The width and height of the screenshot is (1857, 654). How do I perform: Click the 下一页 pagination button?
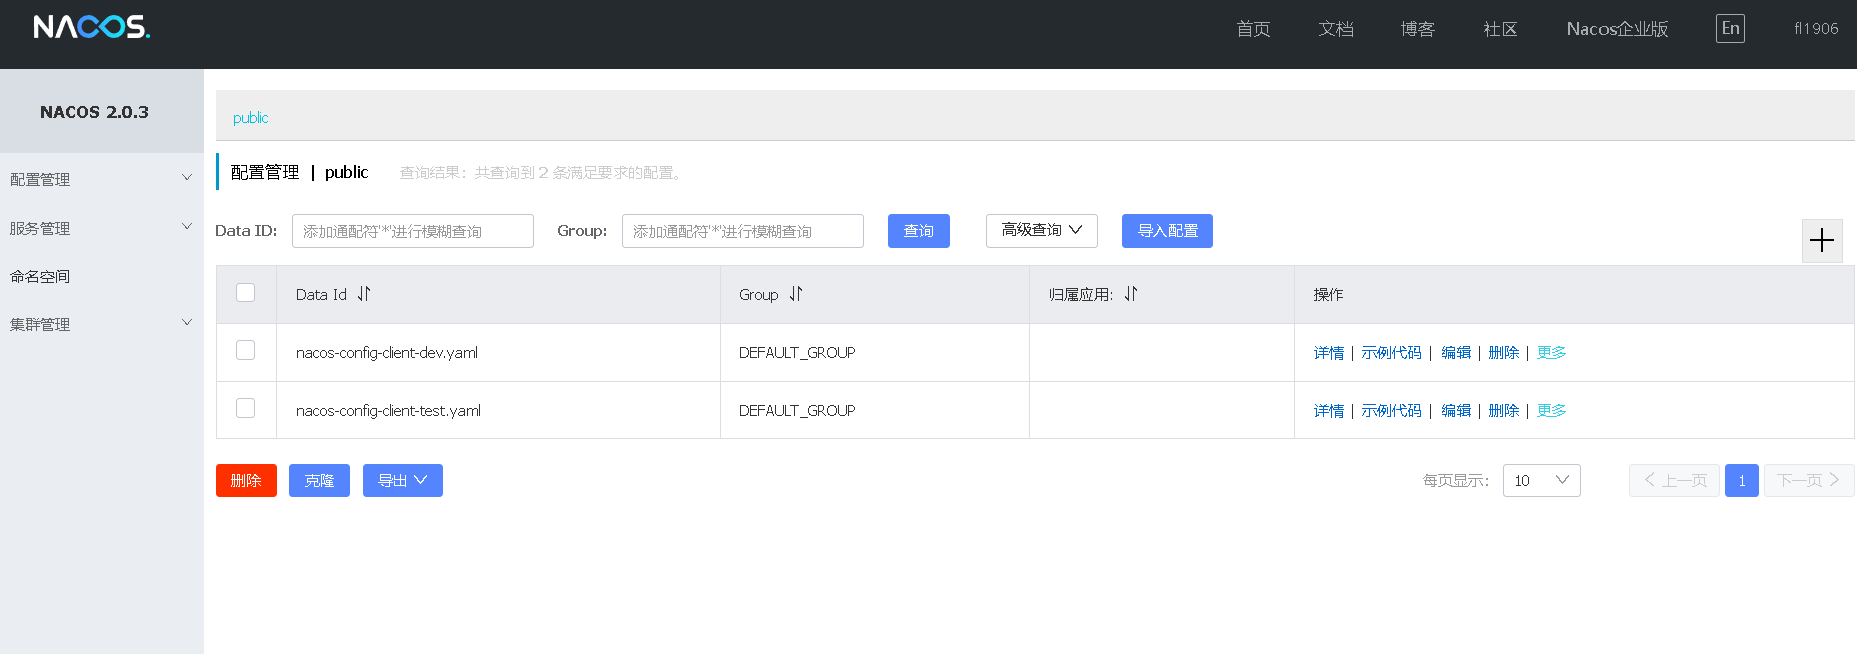[1809, 480]
